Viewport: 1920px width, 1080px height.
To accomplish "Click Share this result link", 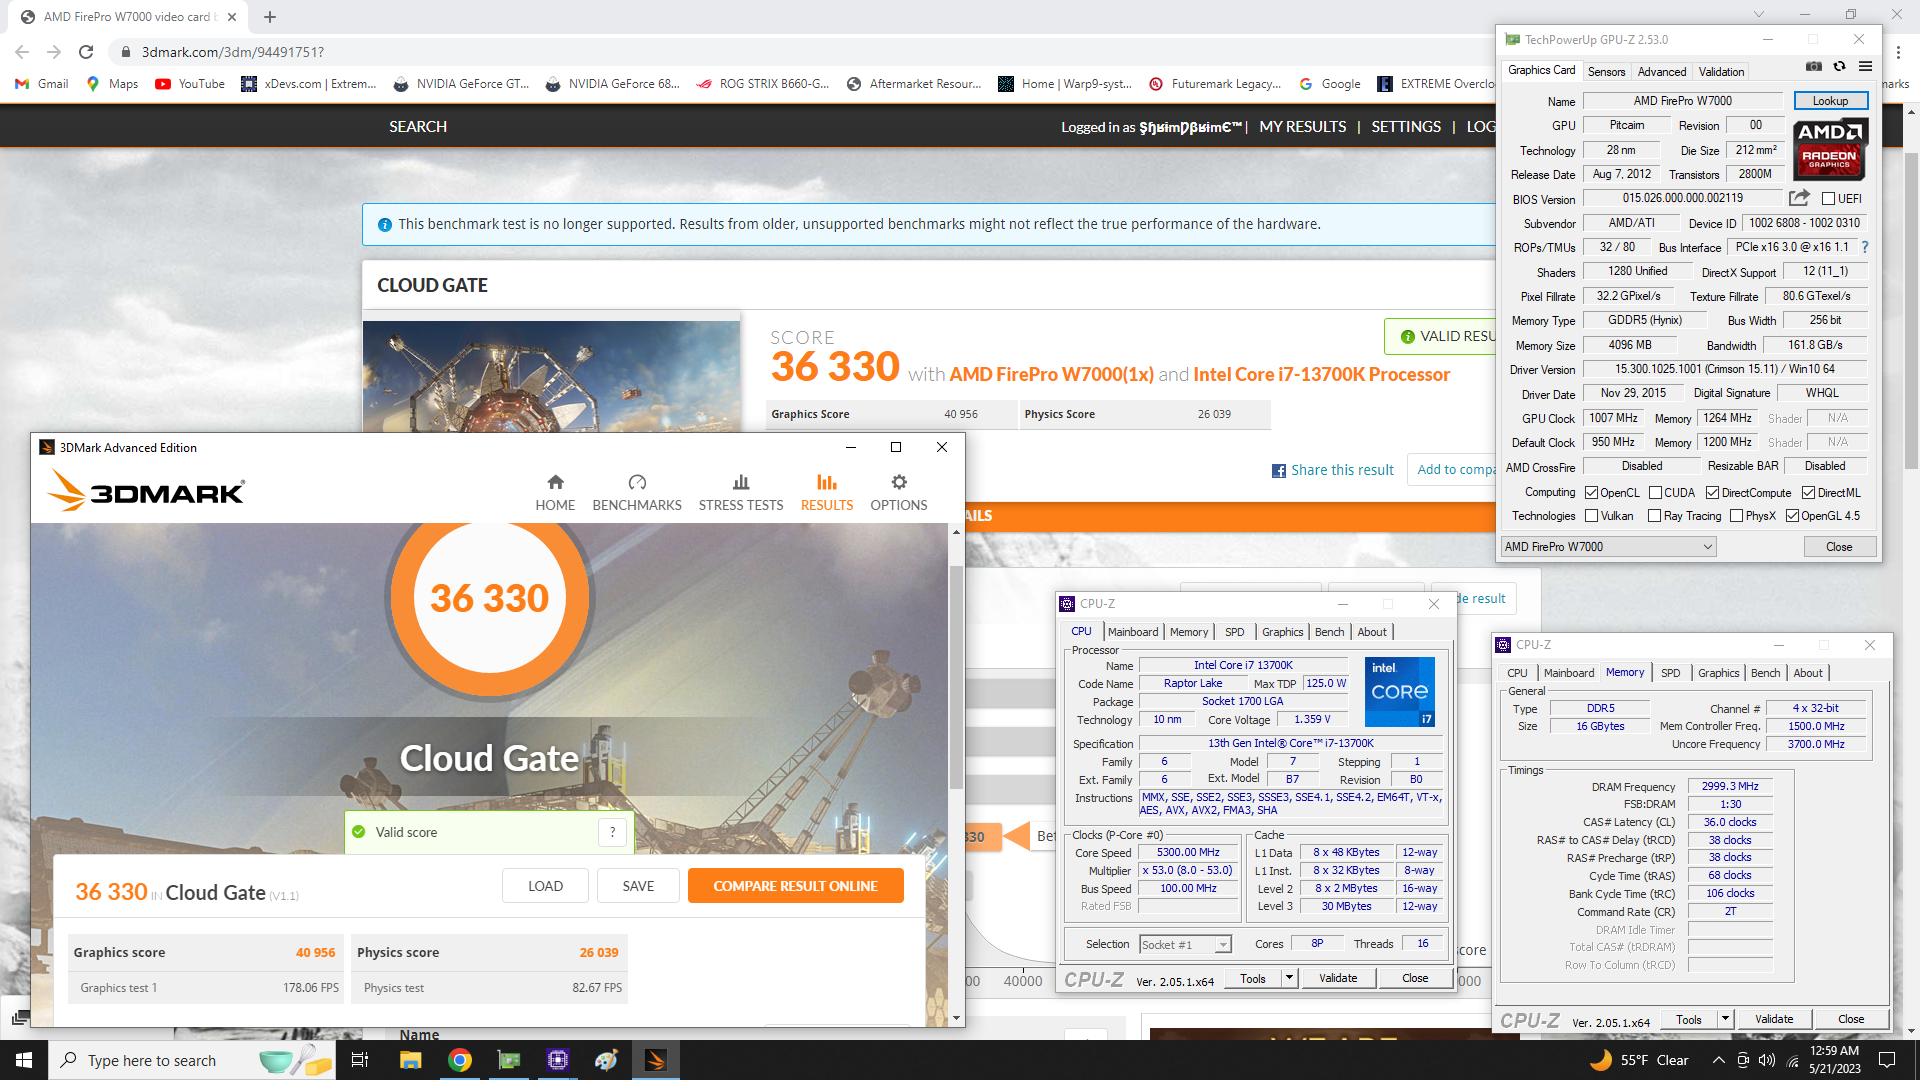I will coord(1332,470).
